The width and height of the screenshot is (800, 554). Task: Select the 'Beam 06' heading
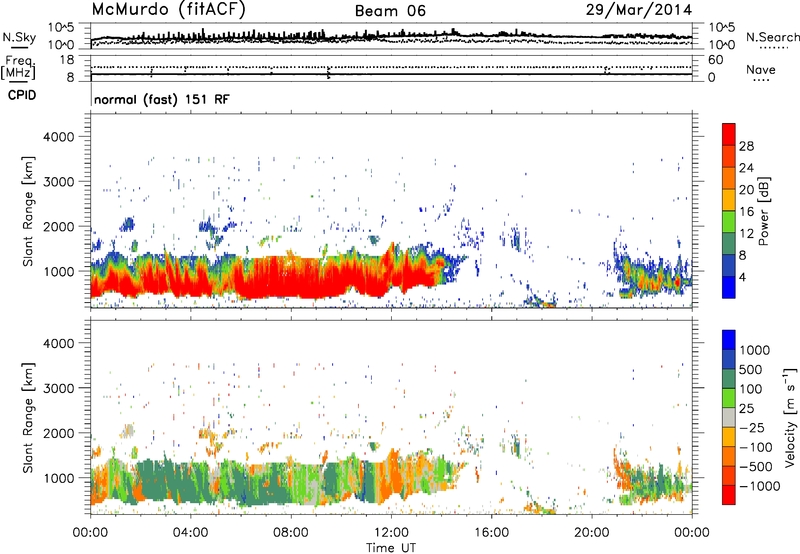(390, 11)
